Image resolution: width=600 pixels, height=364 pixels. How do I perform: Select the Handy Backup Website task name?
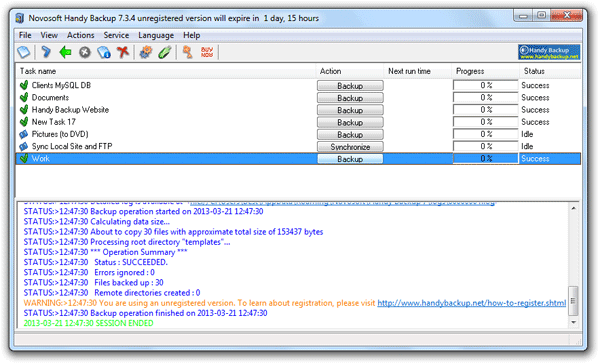[70, 110]
